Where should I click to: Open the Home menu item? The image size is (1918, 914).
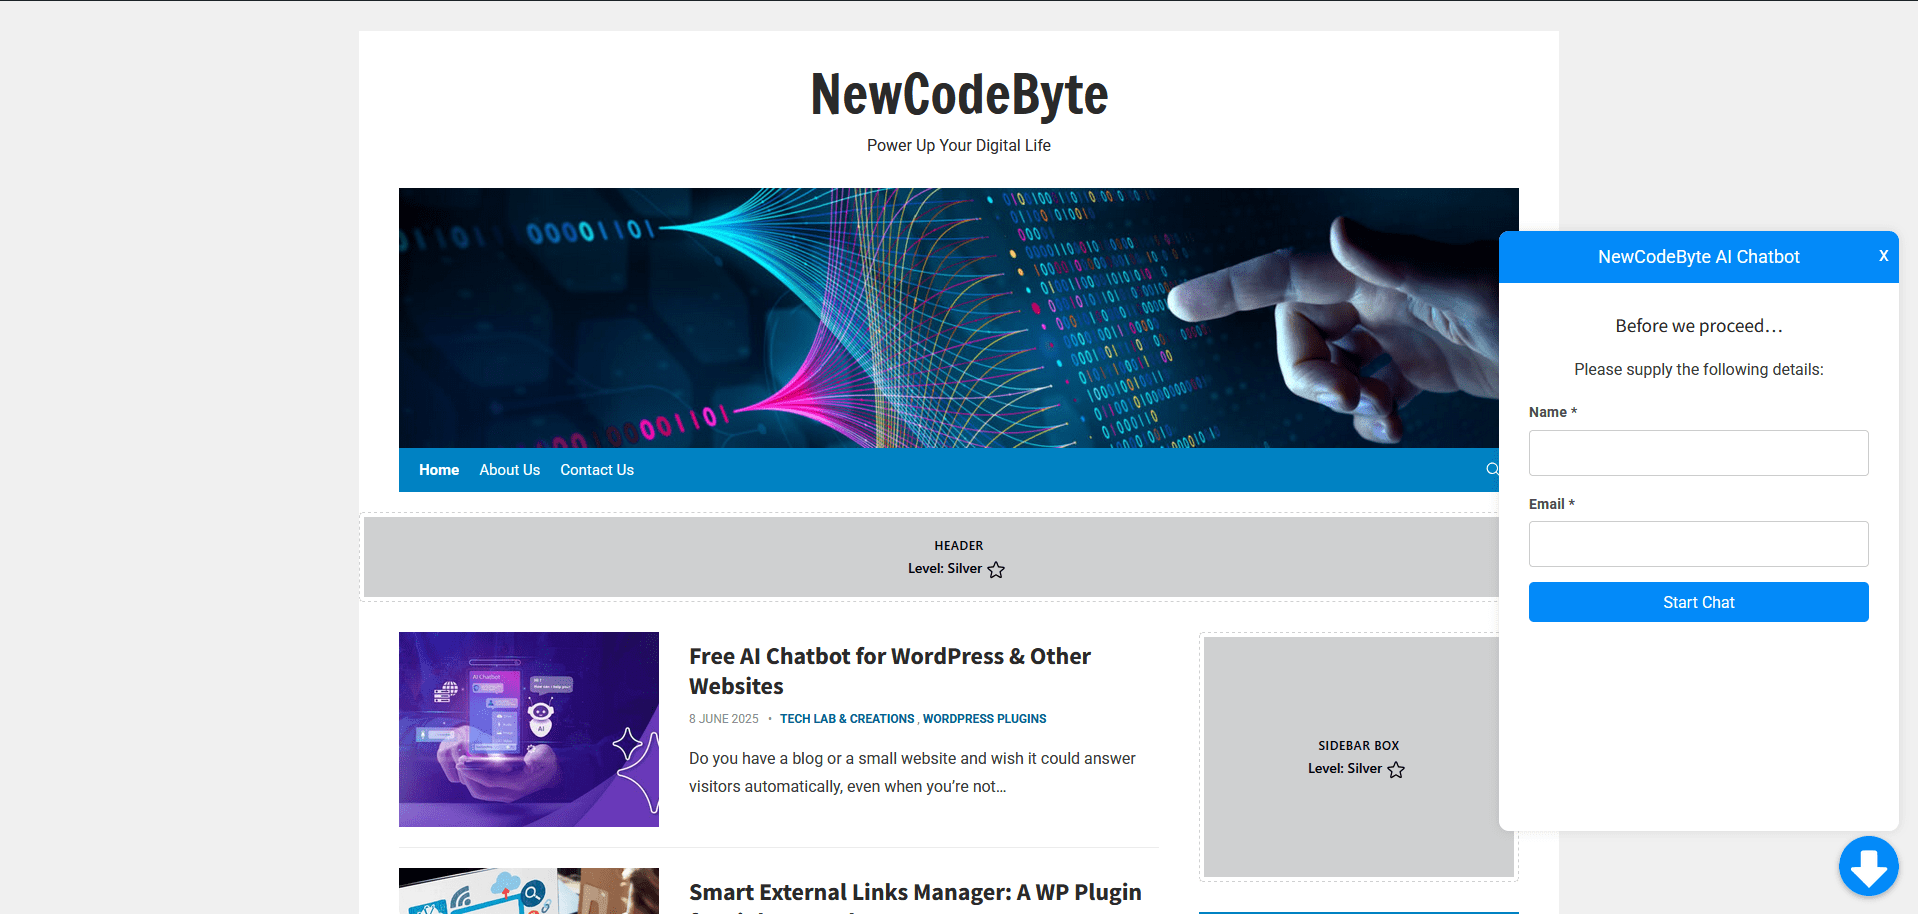pos(439,470)
